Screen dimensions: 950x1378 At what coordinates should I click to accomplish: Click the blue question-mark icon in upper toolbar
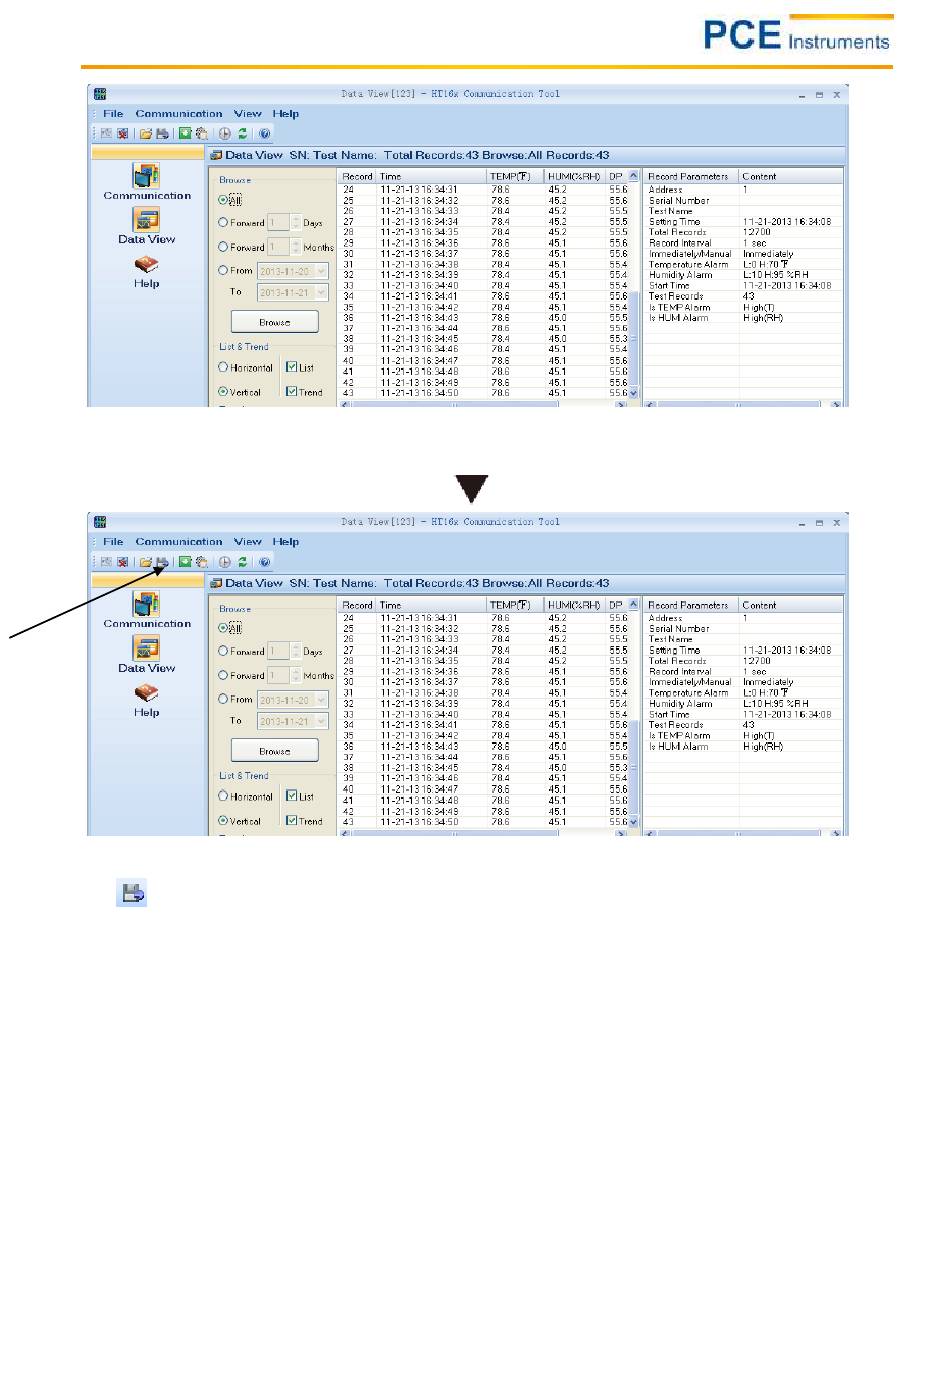click(265, 133)
